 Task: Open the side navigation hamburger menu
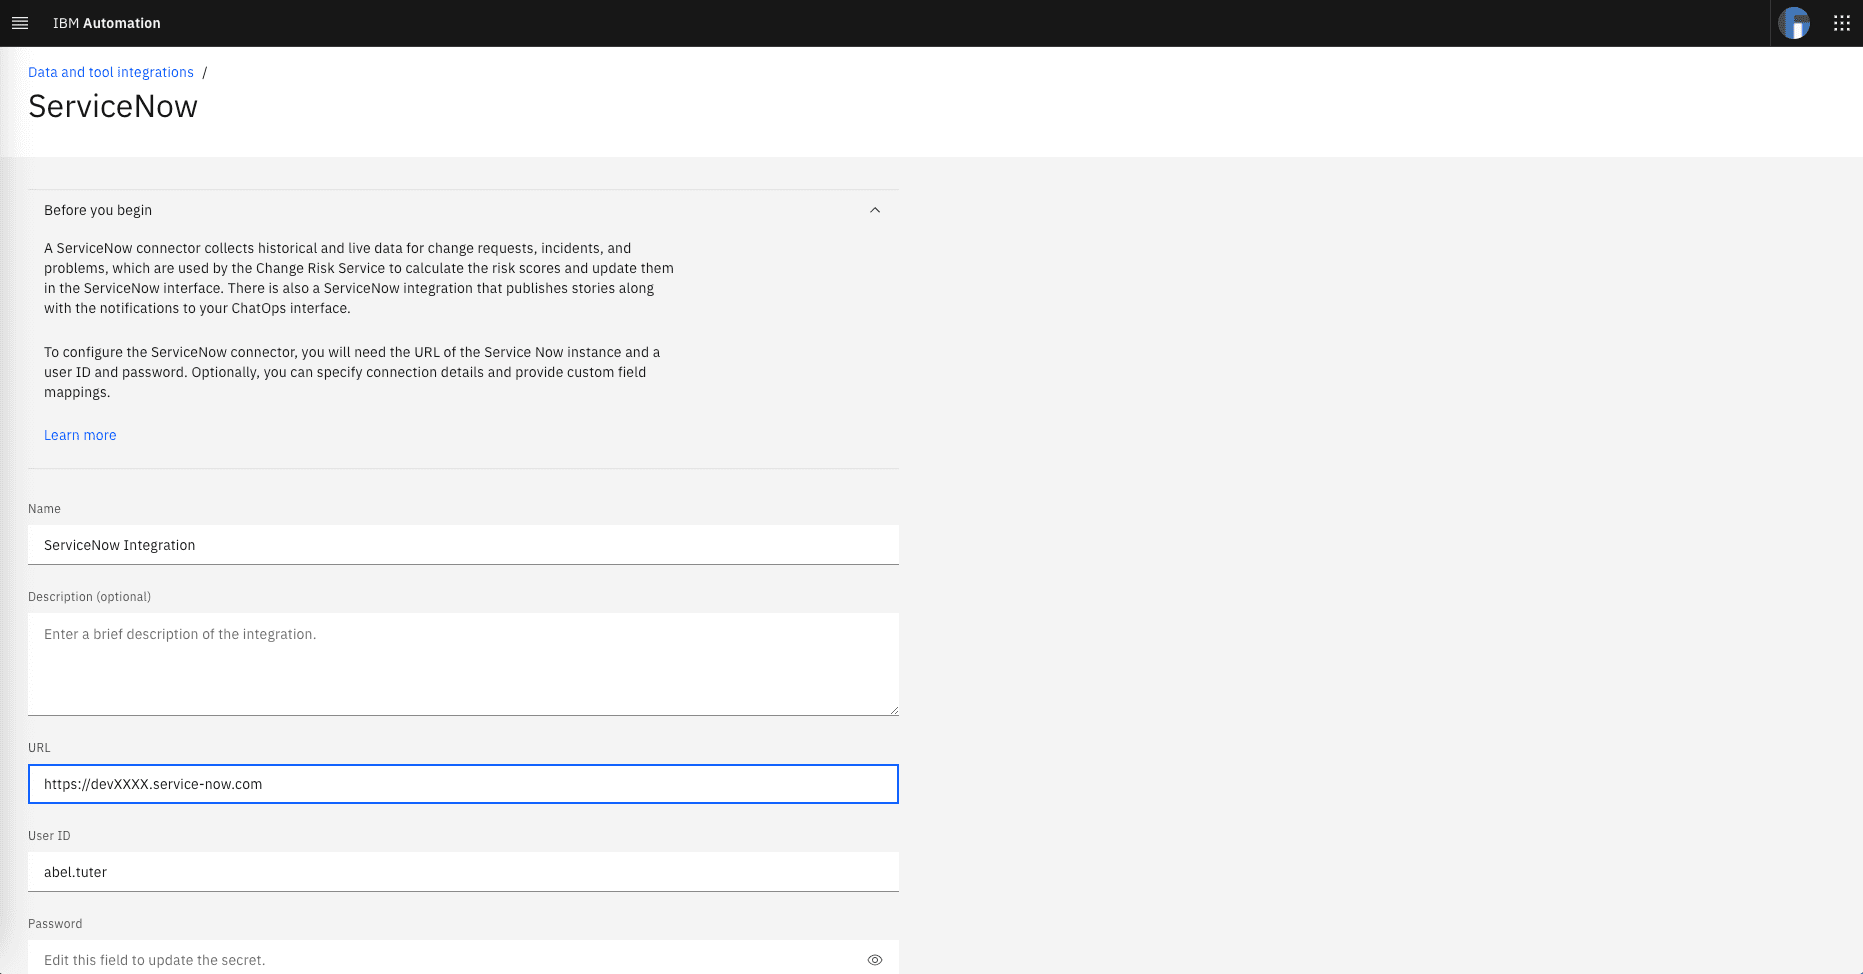19,22
